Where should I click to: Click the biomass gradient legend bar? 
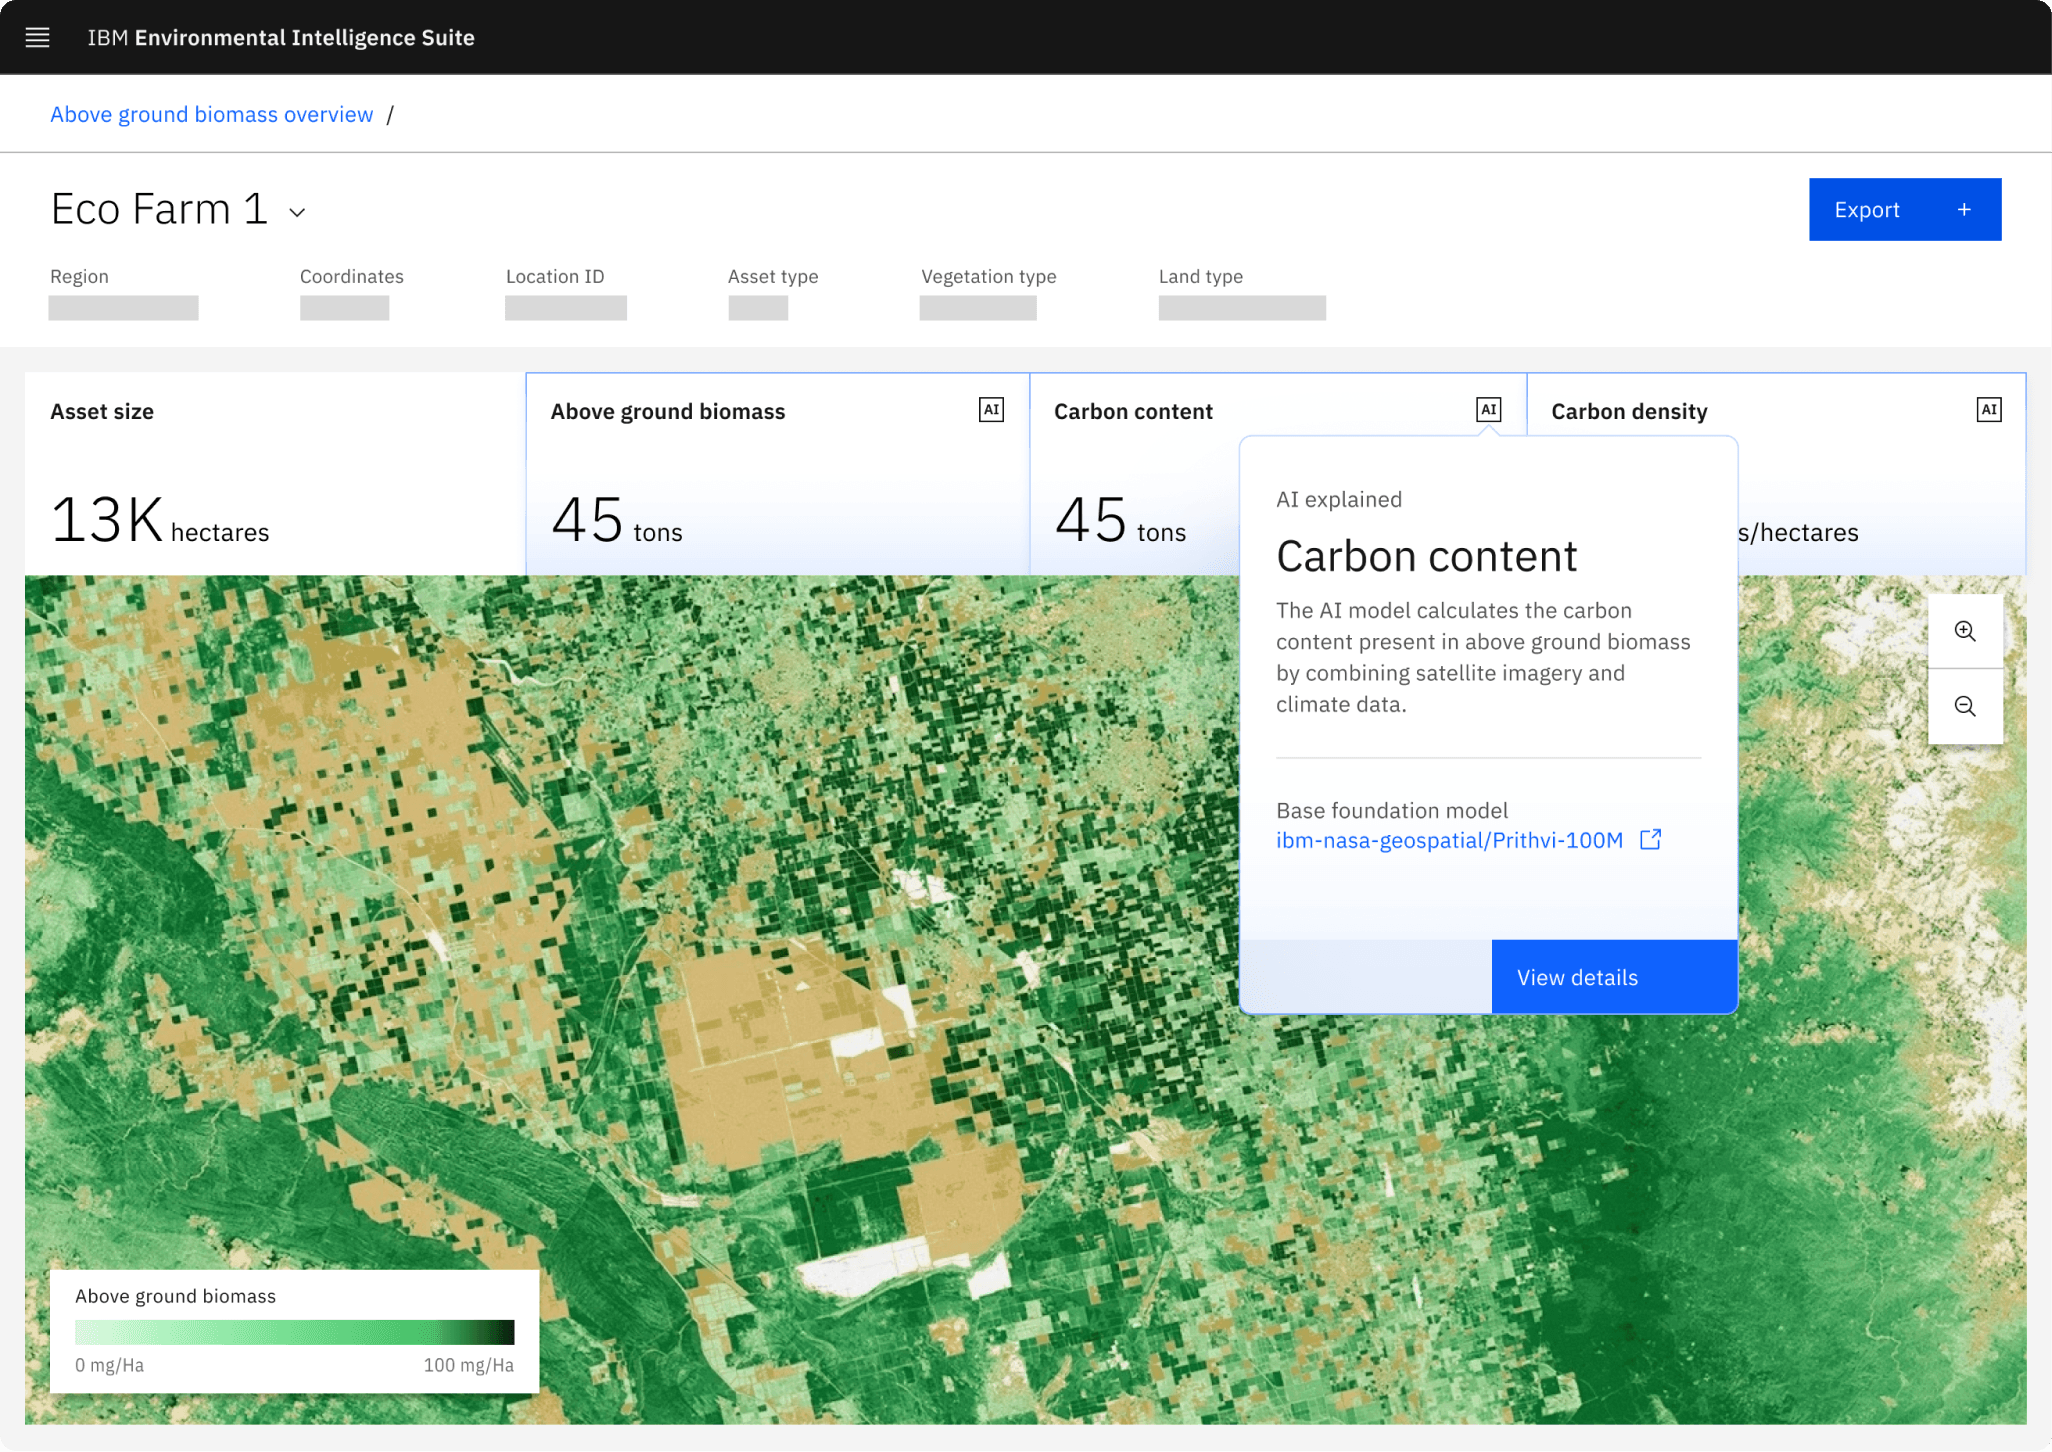(x=294, y=1332)
